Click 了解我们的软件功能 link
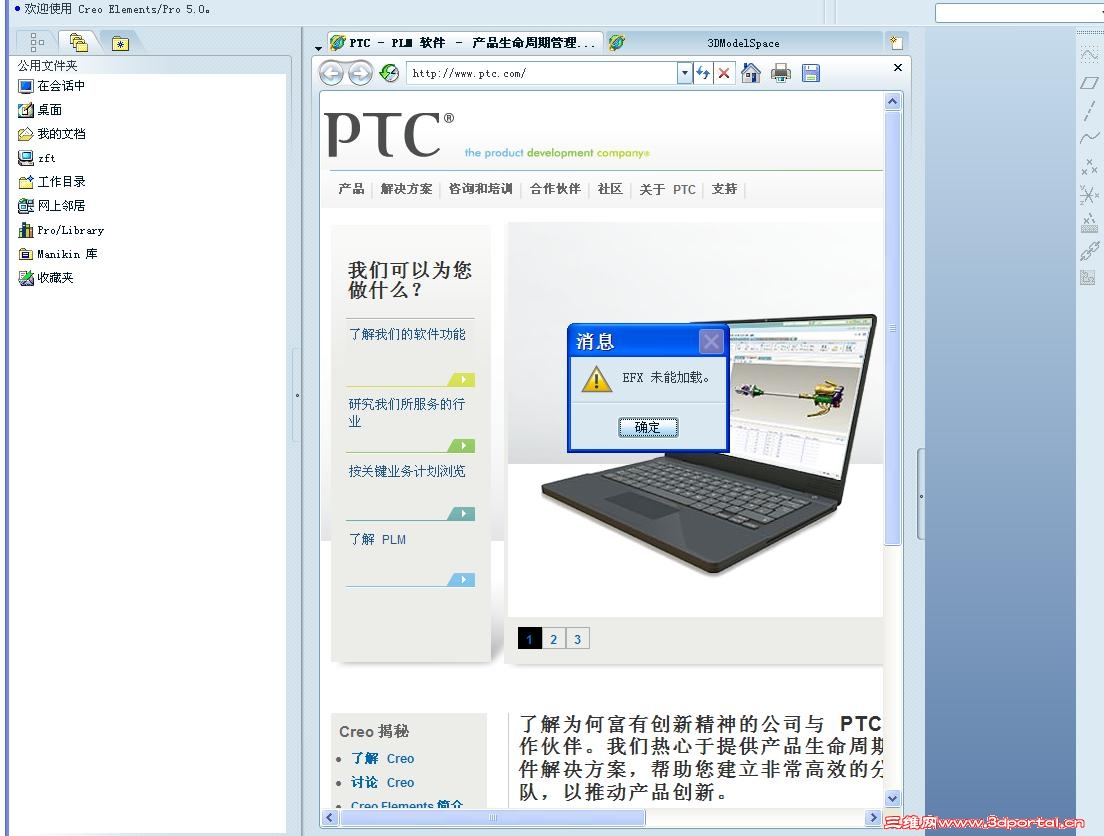 coord(407,334)
